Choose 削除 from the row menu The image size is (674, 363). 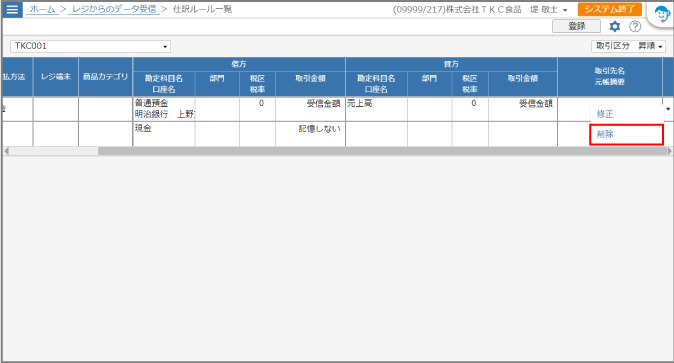pyautogui.click(x=627, y=134)
